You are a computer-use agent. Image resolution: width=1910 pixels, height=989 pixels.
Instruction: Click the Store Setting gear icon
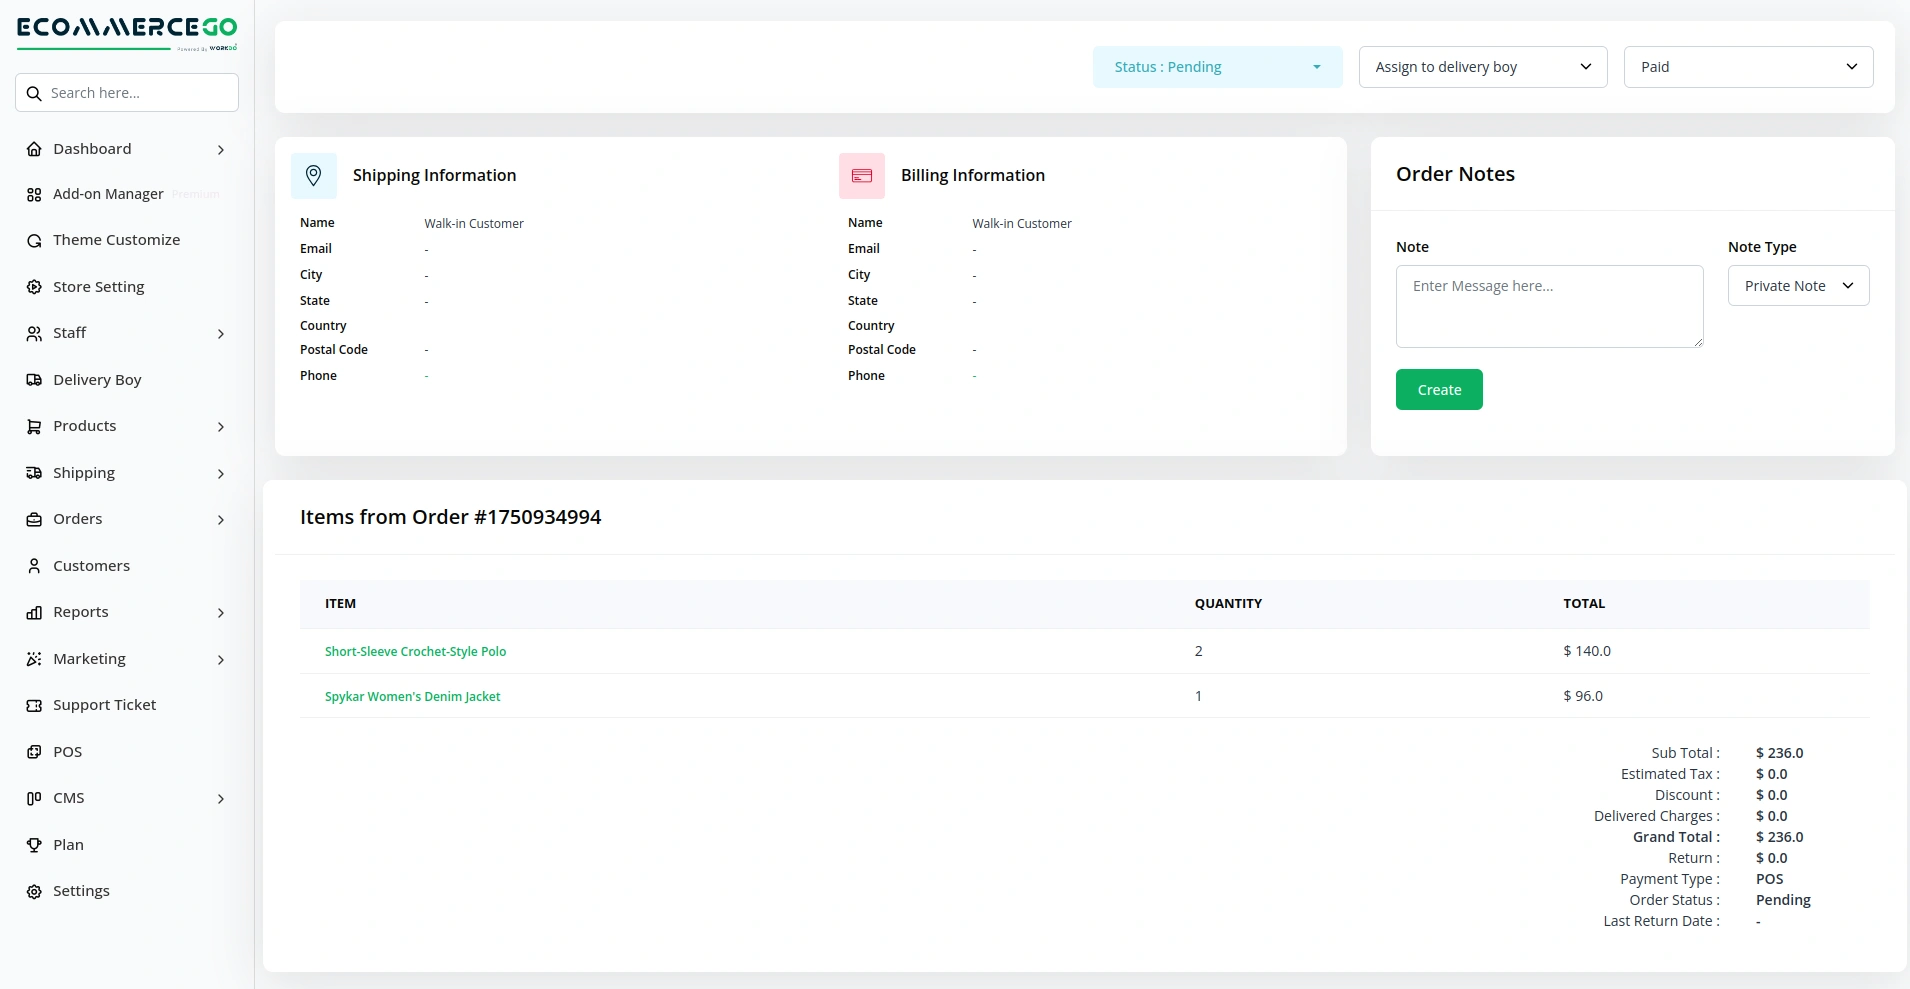[x=34, y=287]
